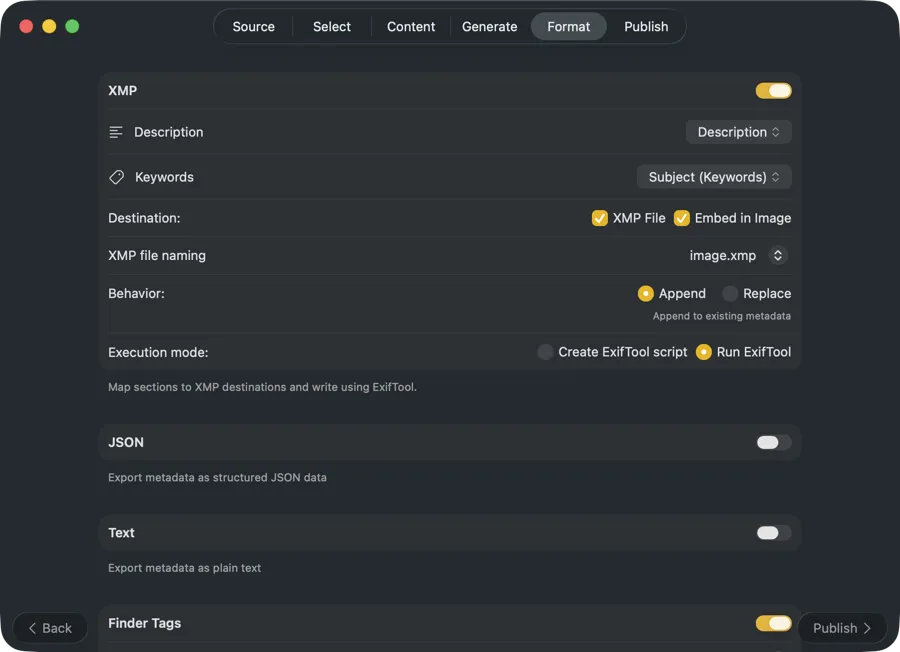Open the Description mapping dropdown
This screenshot has width=900, height=652.
(x=738, y=131)
